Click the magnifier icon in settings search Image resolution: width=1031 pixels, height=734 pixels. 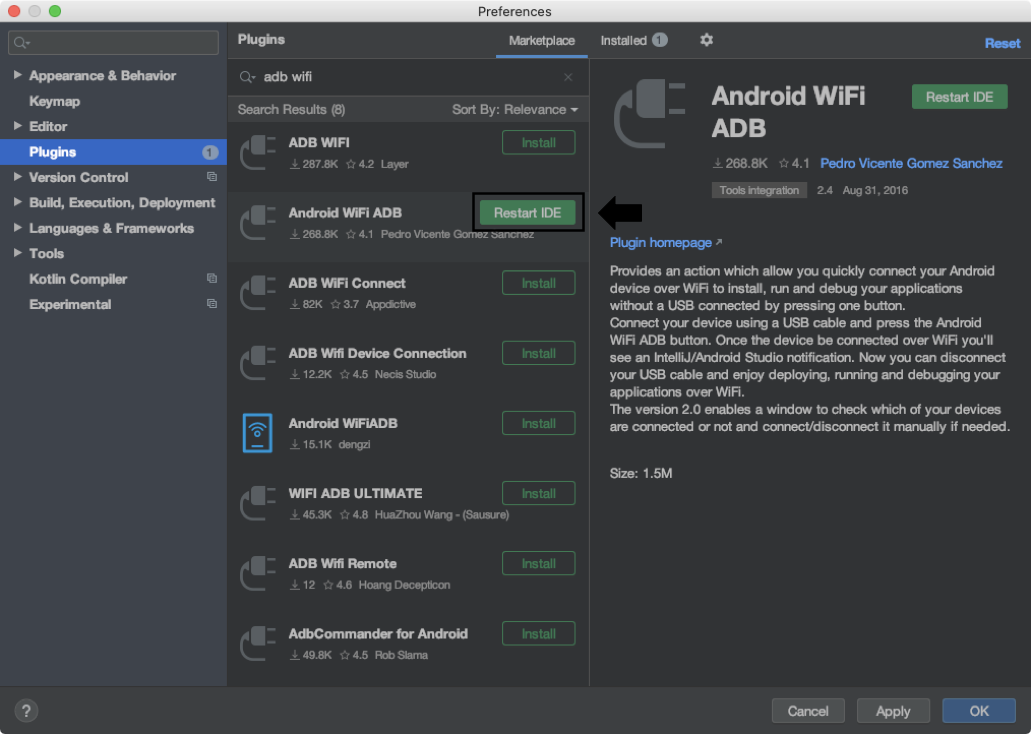(x=21, y=43)
